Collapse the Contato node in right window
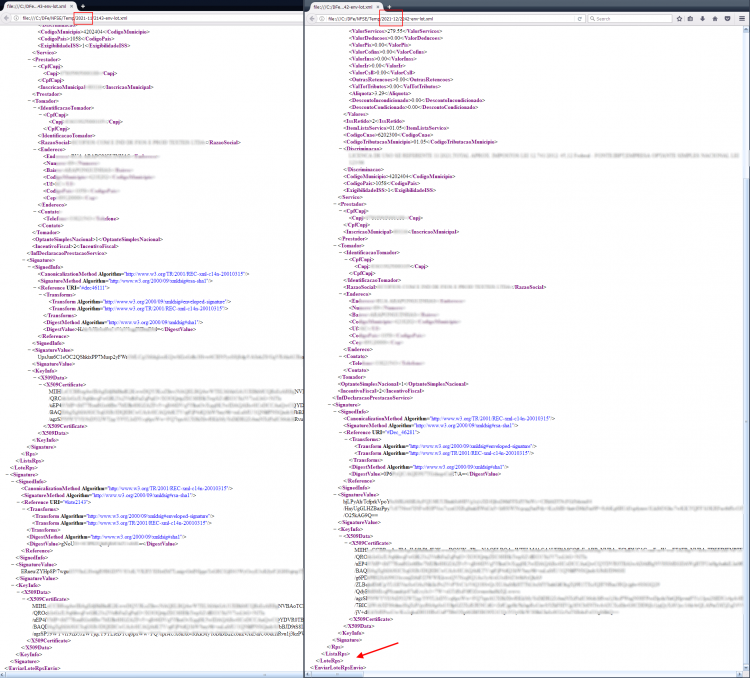The width and height of the screenshot is (750, 678). pyautogui.click(x=341, y=356)
